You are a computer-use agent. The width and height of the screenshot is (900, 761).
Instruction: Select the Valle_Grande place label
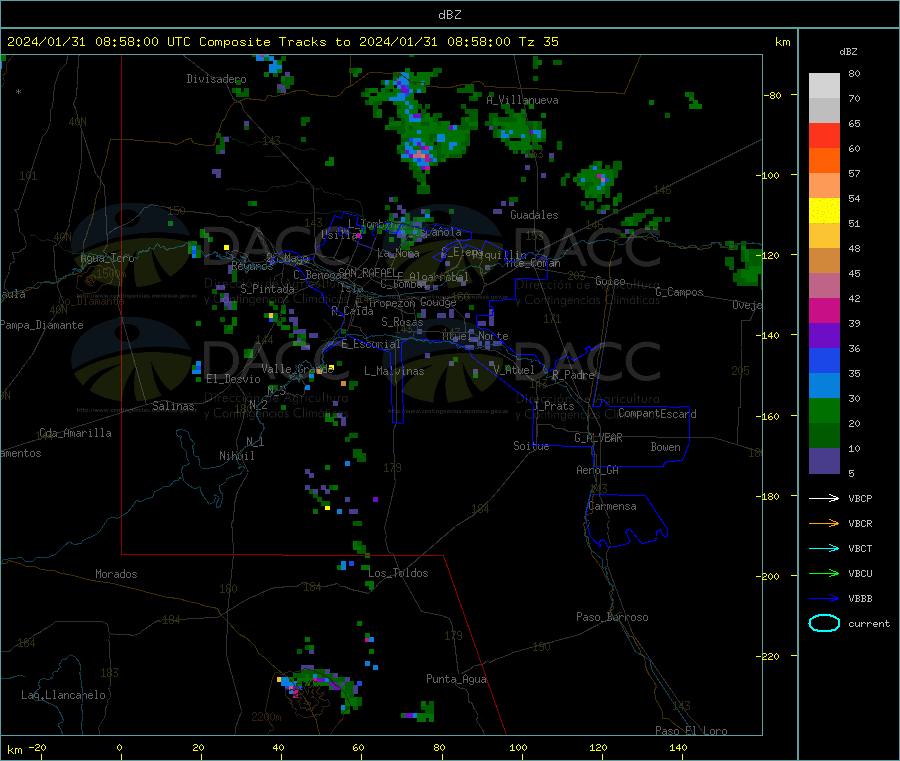pyautogui.click(x=298, y=369)
